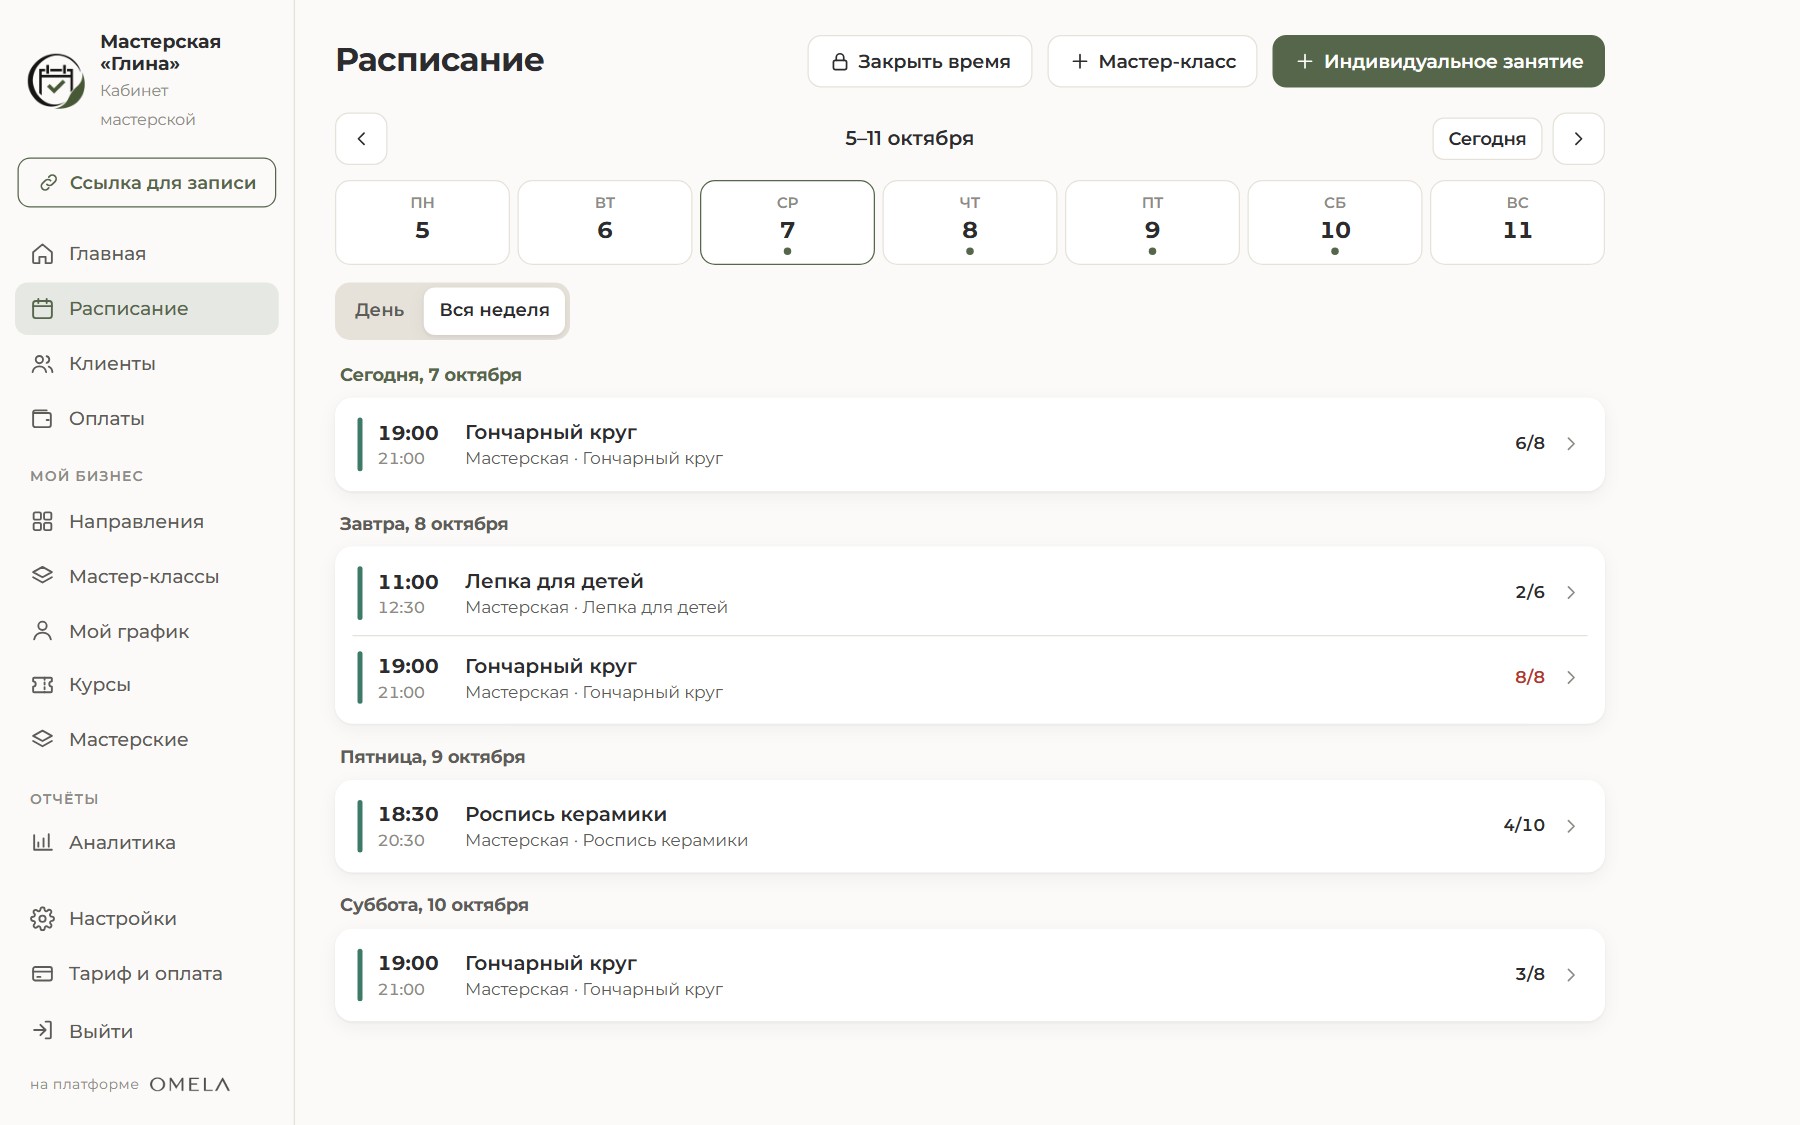Screen dimensions: 1800x1125
Task: Click the 5–11 октября week label
Action: (909, 139)
